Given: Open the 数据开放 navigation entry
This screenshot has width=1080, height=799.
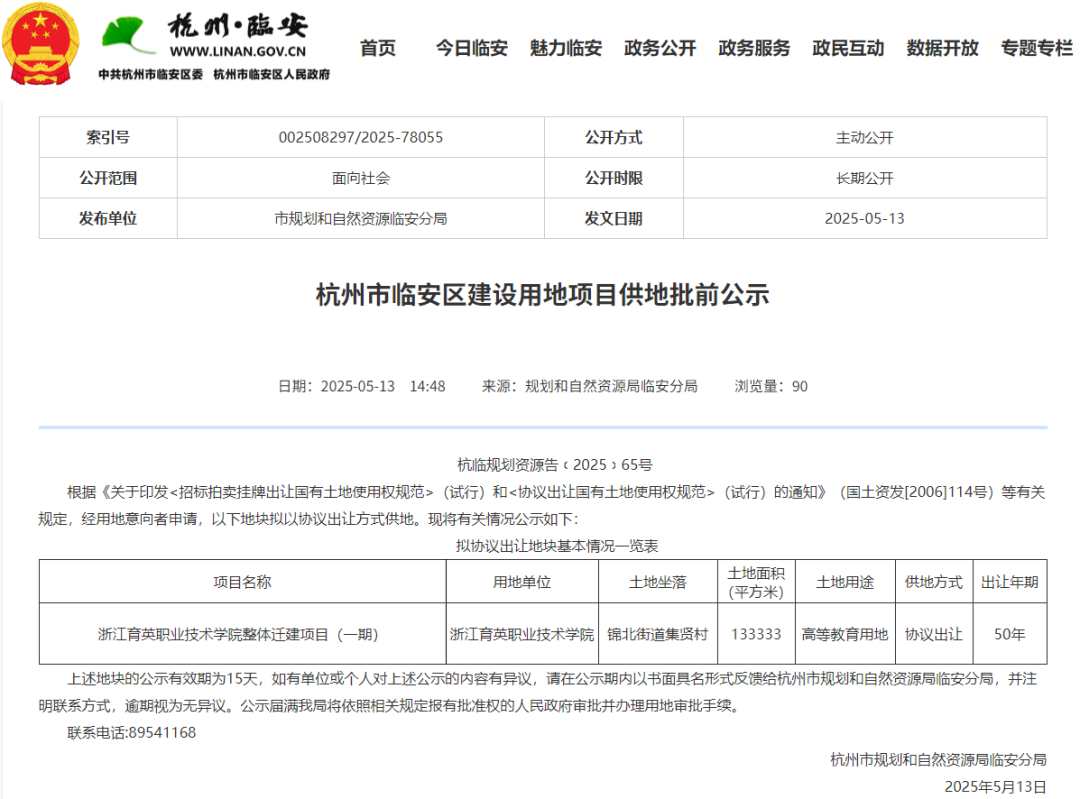Looking at the screenshot, I should (941, 47).
